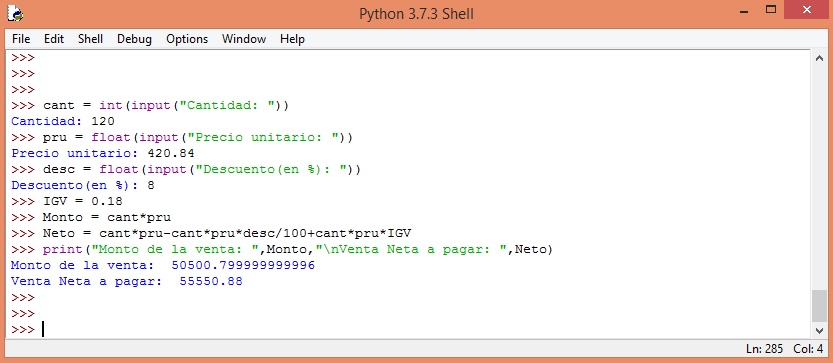Click the output 'Venta Neta a pagar: 55550.88'
The height and width of the screenshot is (363, 833).
[126, 281]
